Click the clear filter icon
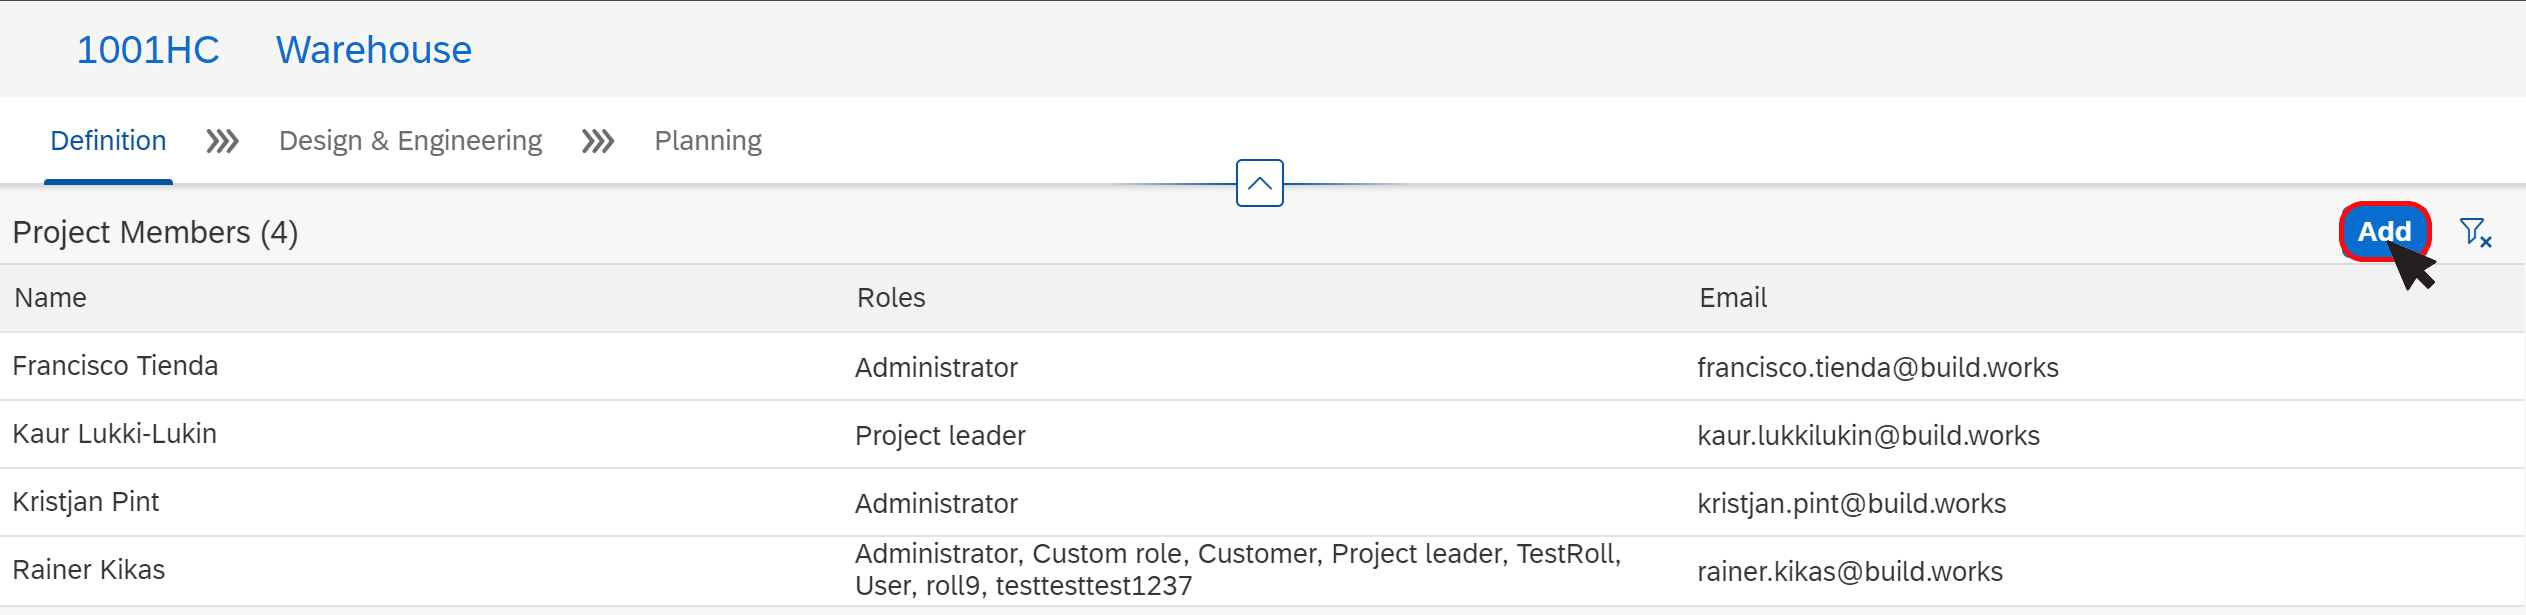 (x=2476, y=233)
